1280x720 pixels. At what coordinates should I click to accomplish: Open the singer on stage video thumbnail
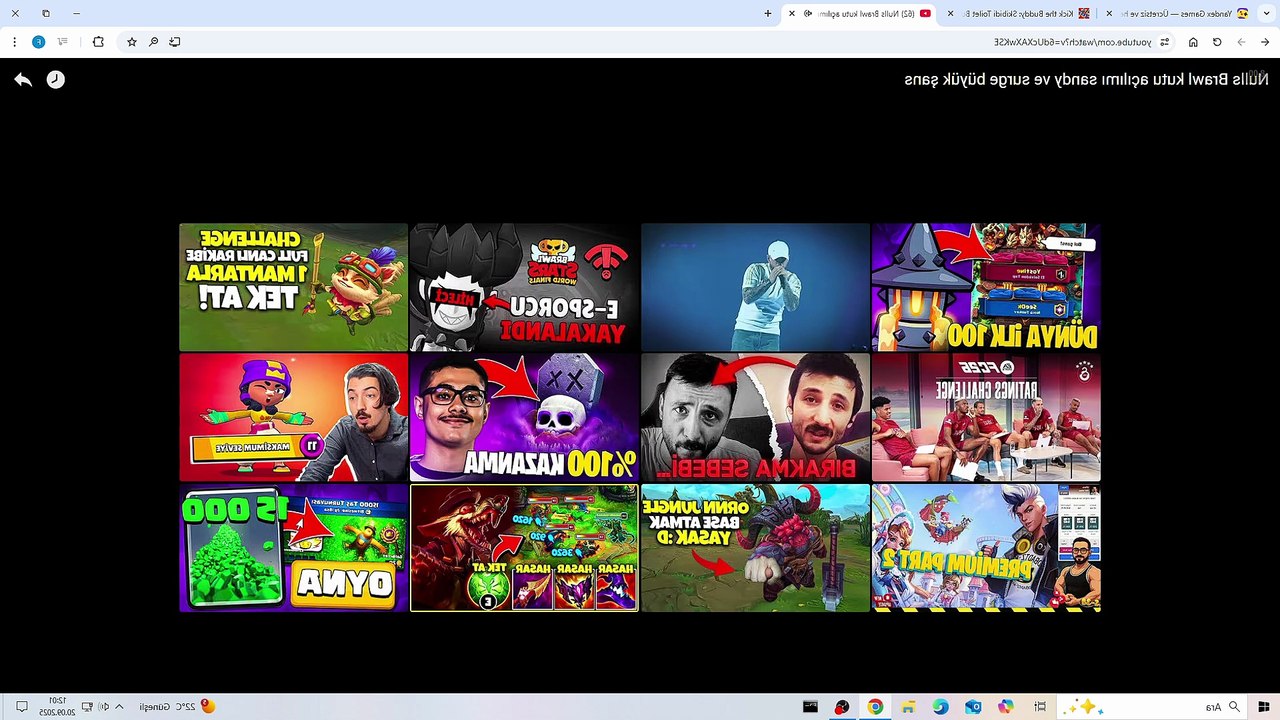click(x=755, y=287)
